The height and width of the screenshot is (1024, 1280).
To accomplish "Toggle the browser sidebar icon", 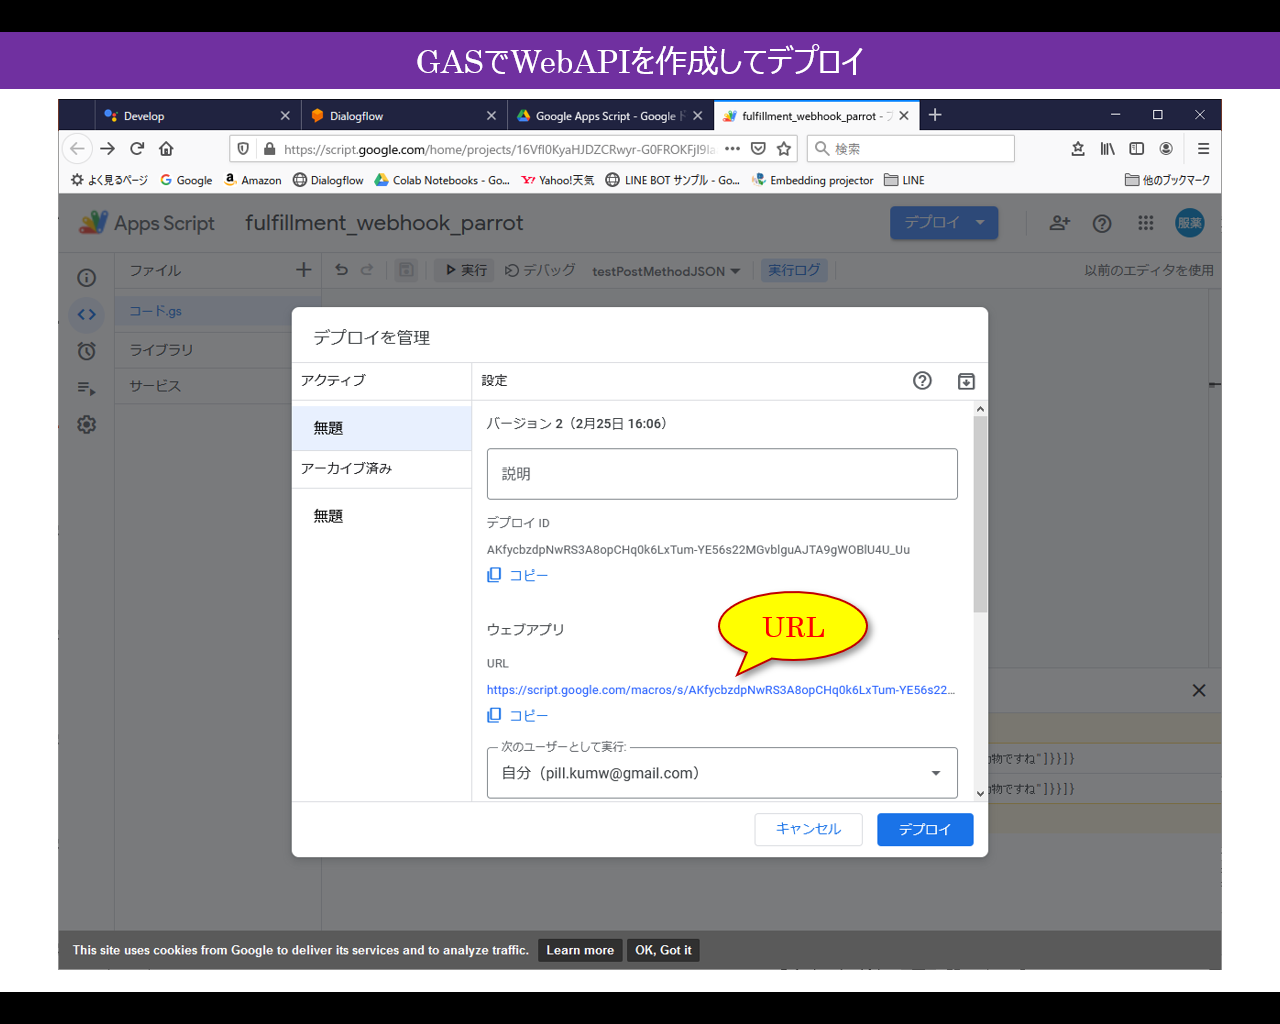I will [x=1137, y=149].
